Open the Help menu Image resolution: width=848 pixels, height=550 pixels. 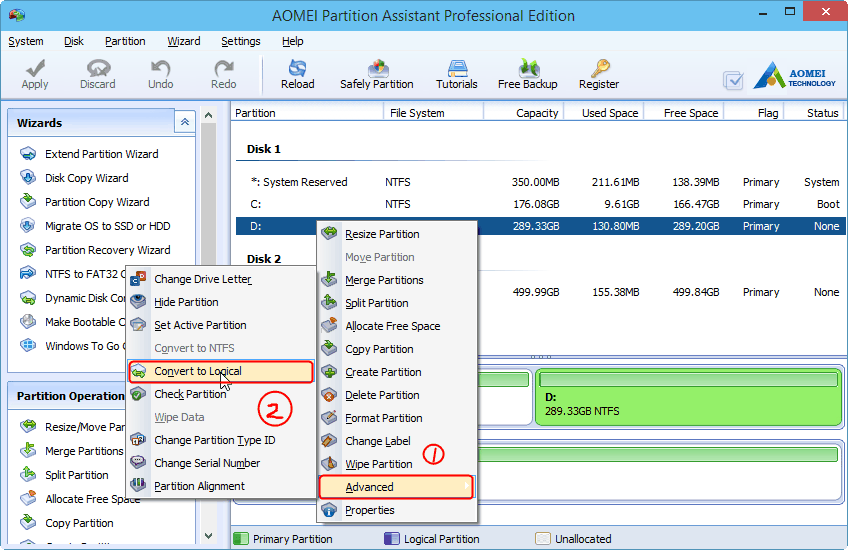(x=293, y=41)
